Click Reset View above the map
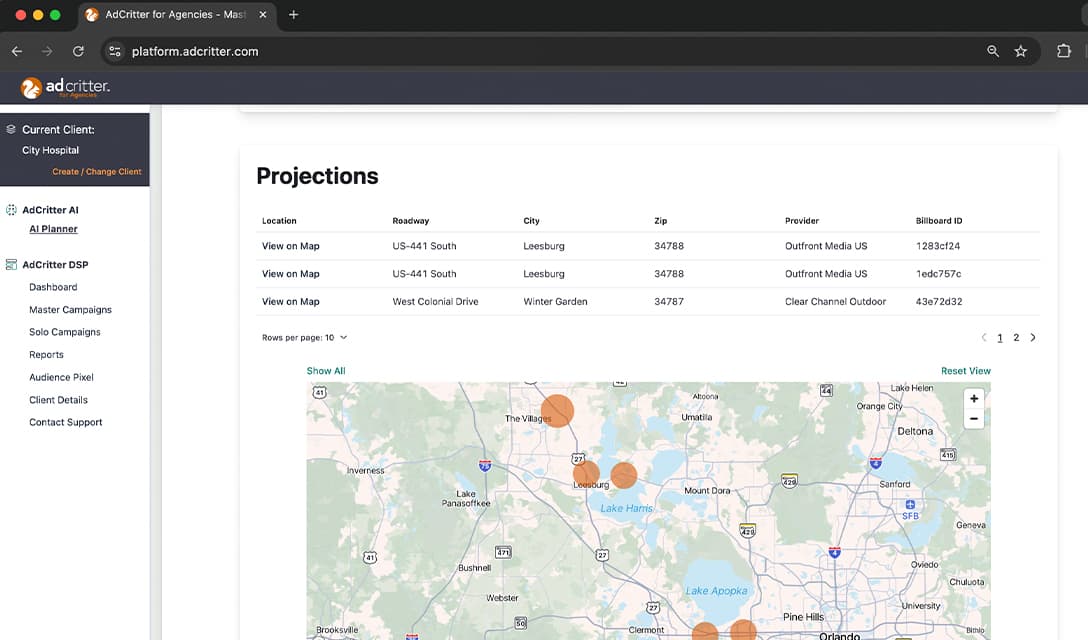This screenshot has width=1088, height=640. tap(965, 371)
